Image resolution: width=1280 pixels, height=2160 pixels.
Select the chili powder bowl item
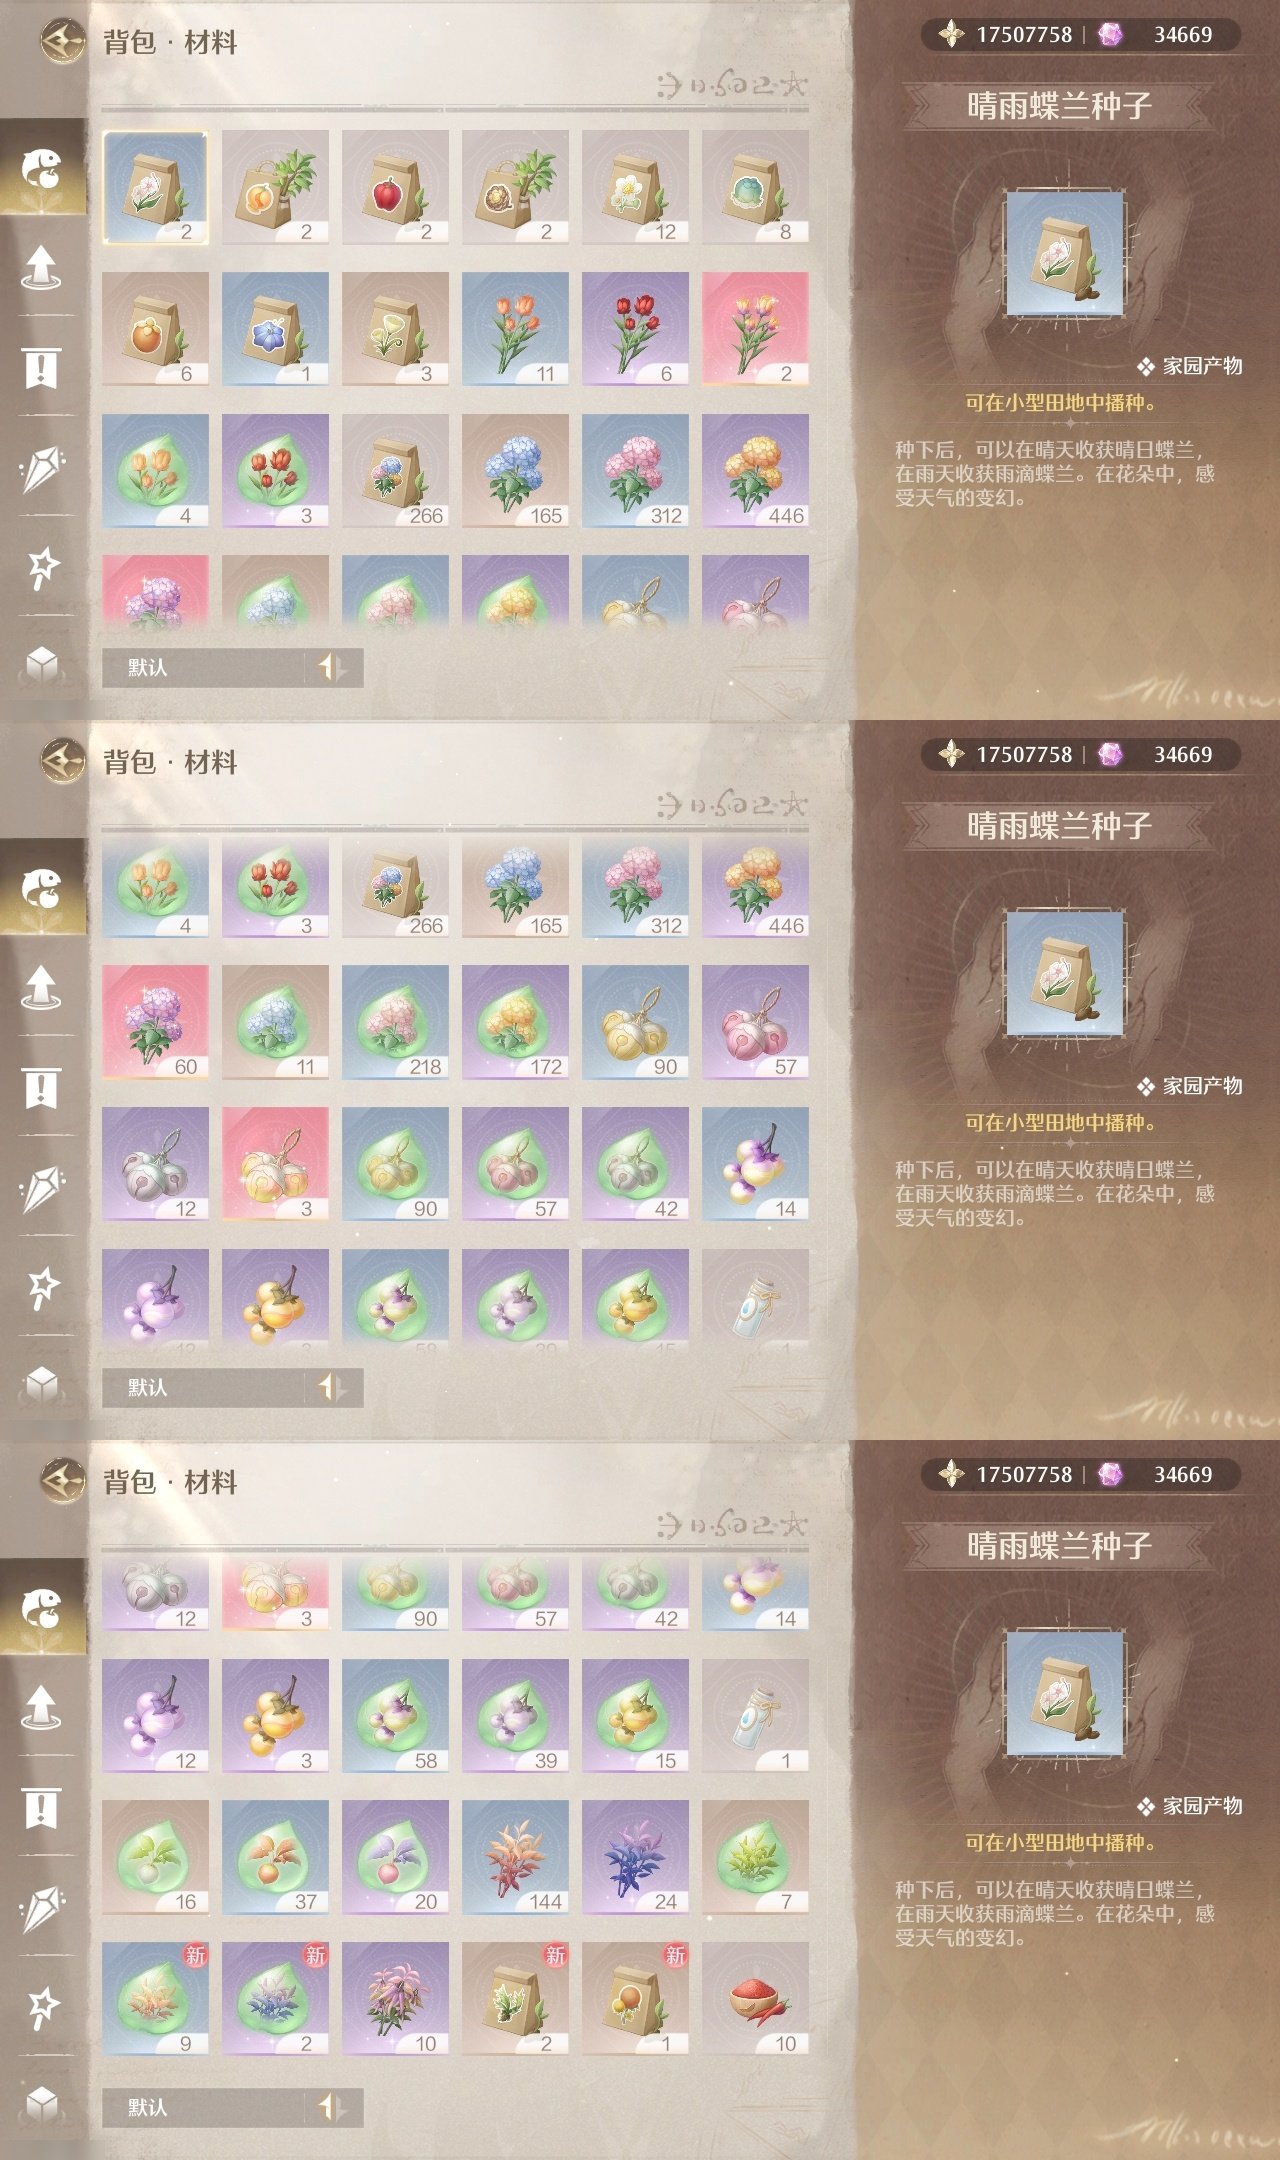(x=755, y=1999)
